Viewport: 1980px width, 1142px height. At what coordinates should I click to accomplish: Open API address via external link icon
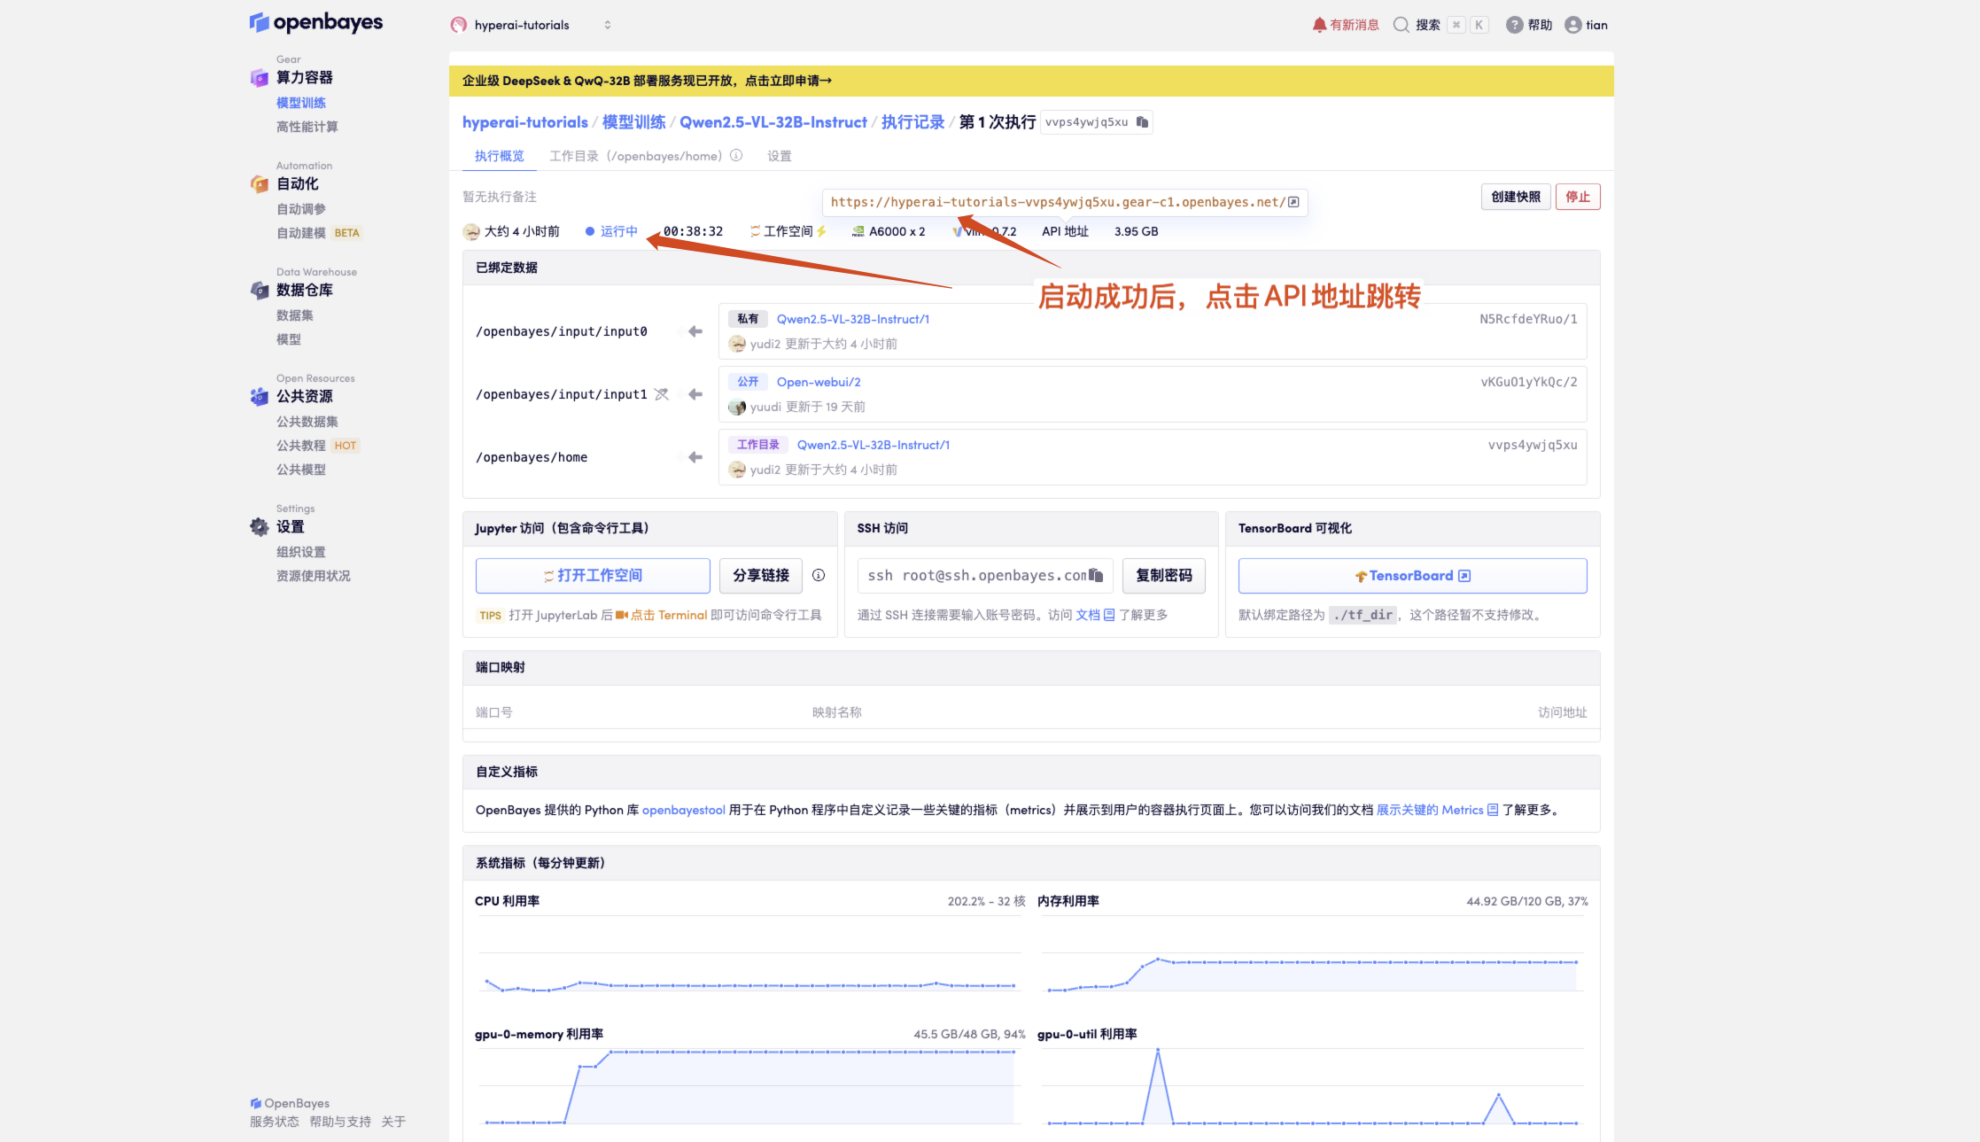(x=1294, y=201)
